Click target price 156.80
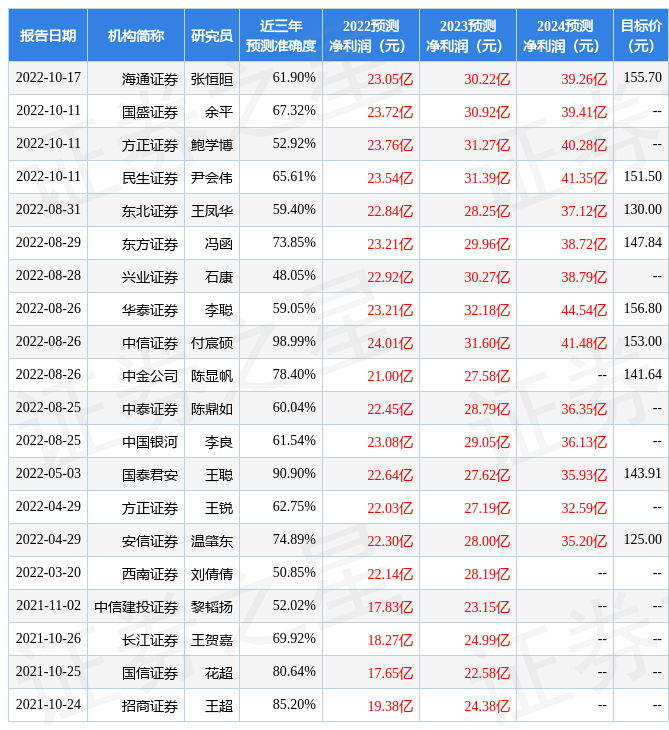The image size is (669, 730). 643,309
